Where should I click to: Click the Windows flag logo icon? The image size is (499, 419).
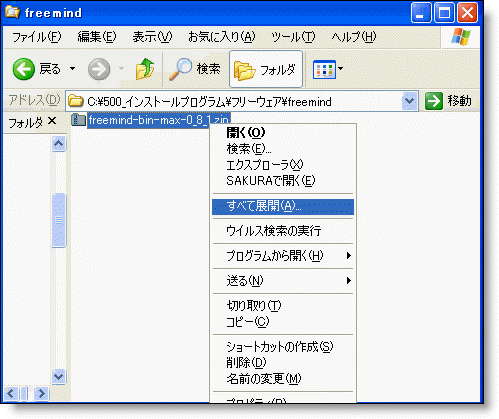461,37
